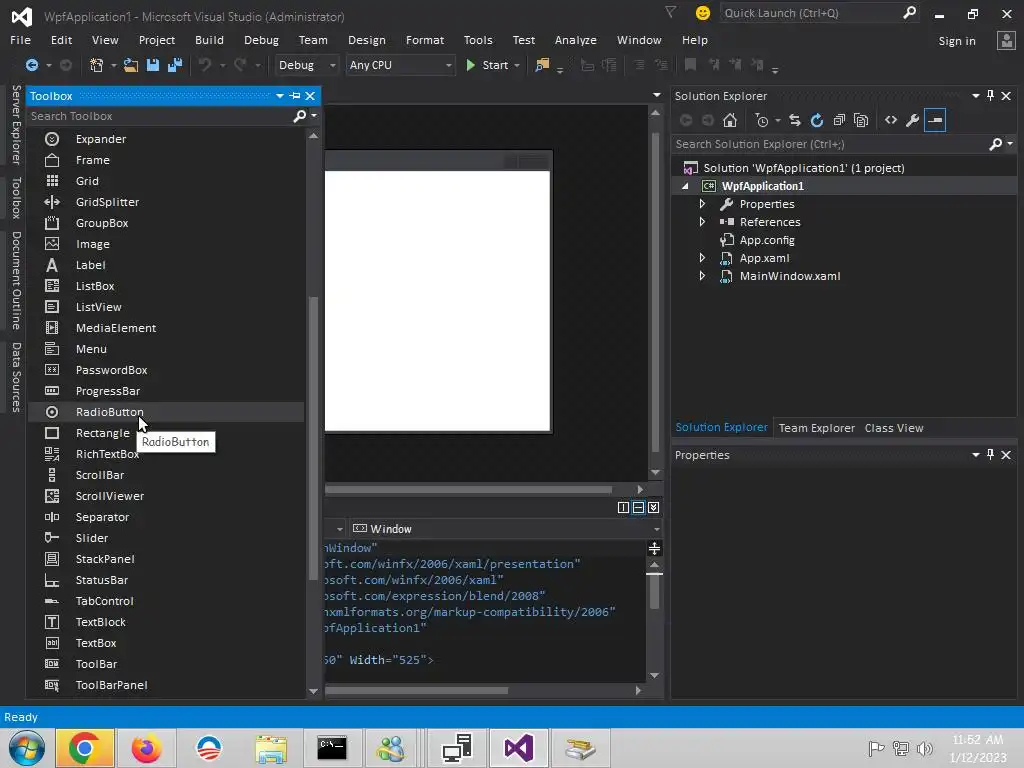Image resolution: width=1024 pixels, height=768 pixels.
Task: Click Solution Explorer Home icon
Action: pos(730,120)
